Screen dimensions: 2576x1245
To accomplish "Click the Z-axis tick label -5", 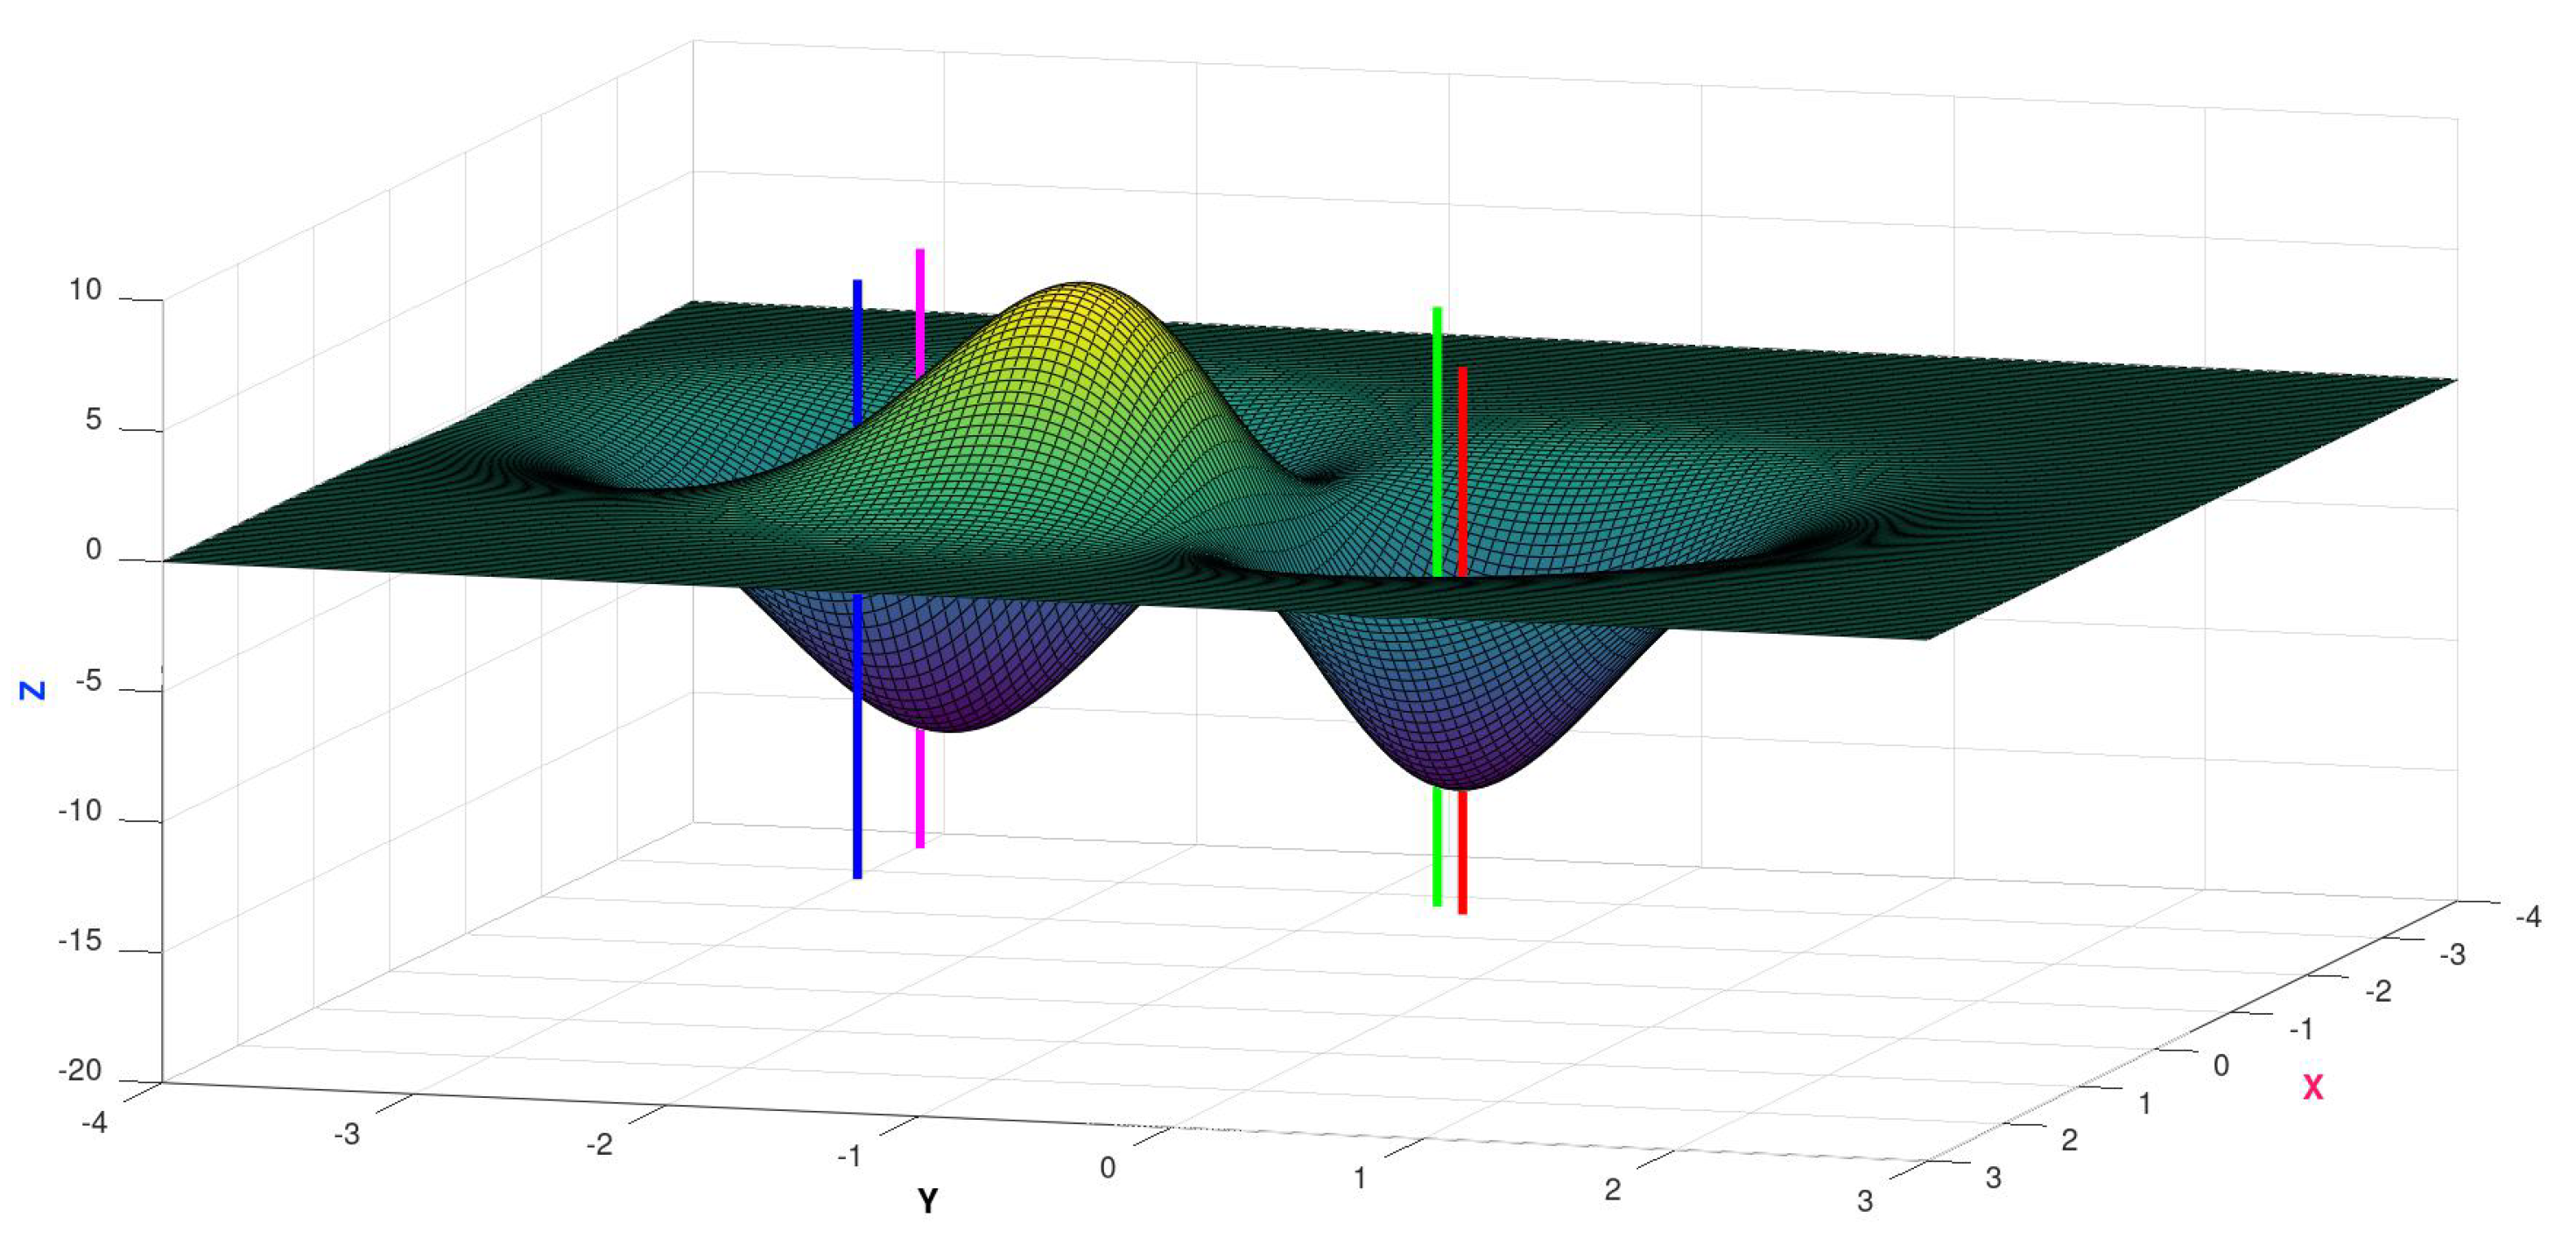I will pos(88,681).
